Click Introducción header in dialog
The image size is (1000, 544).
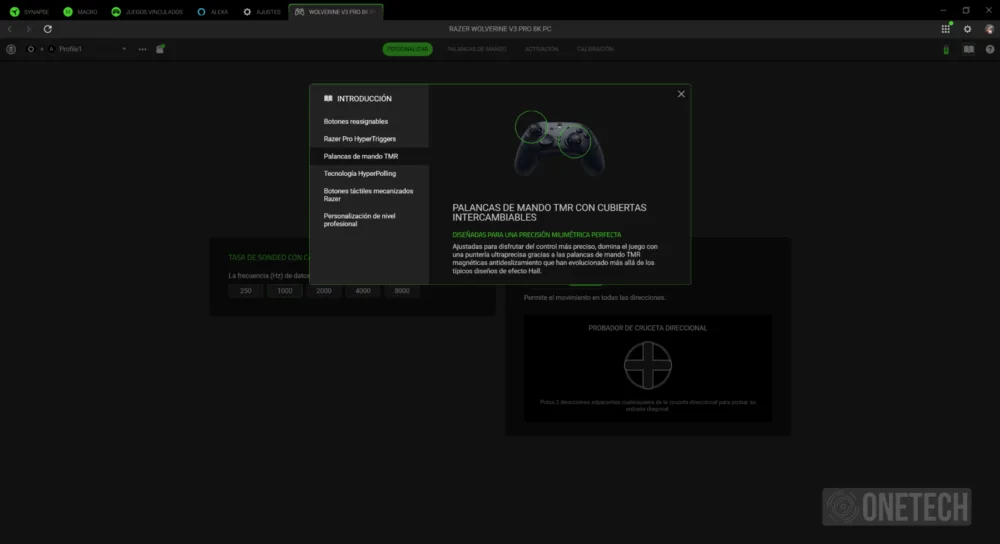pos(358,99)
